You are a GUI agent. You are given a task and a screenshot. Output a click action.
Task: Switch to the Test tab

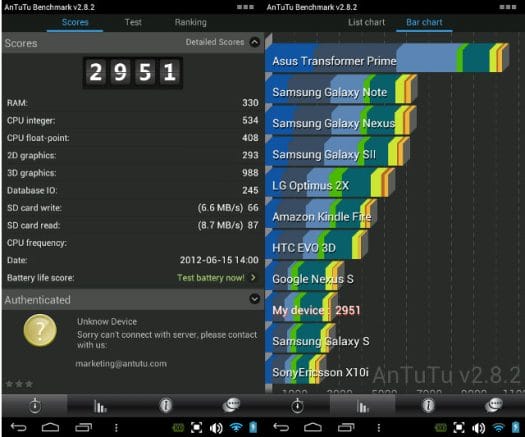point(133,22)
